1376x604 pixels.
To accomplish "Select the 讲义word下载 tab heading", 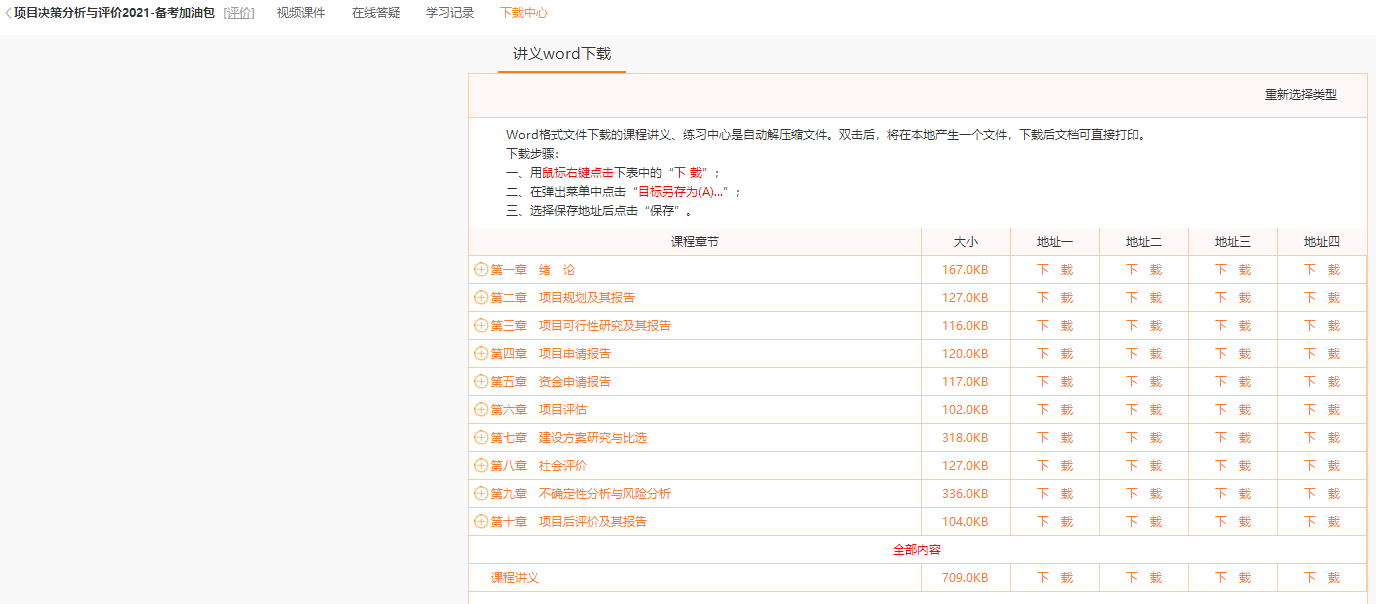I will 561,54.
